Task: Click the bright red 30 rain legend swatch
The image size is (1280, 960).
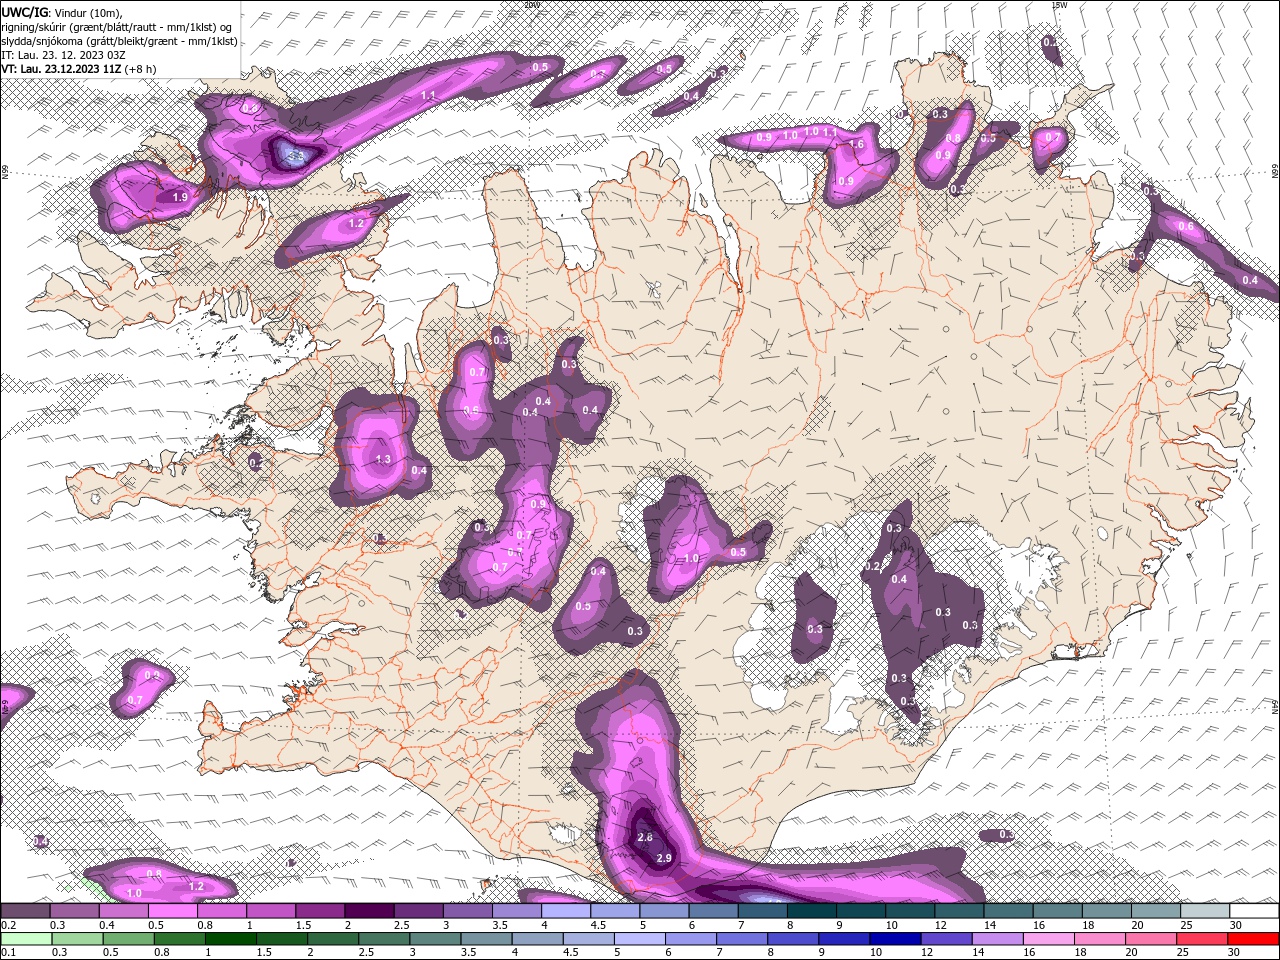Action: (1255, 938)
